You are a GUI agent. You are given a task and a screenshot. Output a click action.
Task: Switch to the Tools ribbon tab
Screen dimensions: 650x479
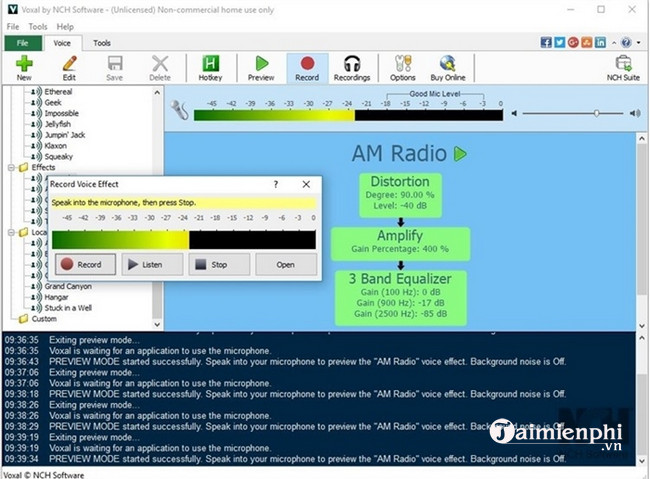pos(102,44)
